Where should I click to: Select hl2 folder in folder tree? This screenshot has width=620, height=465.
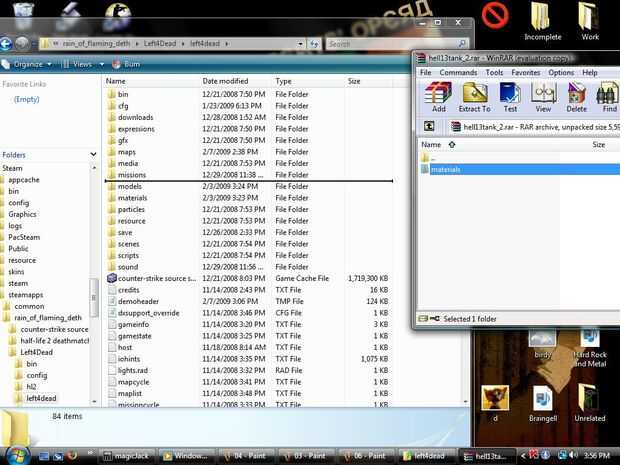[31, 387]
